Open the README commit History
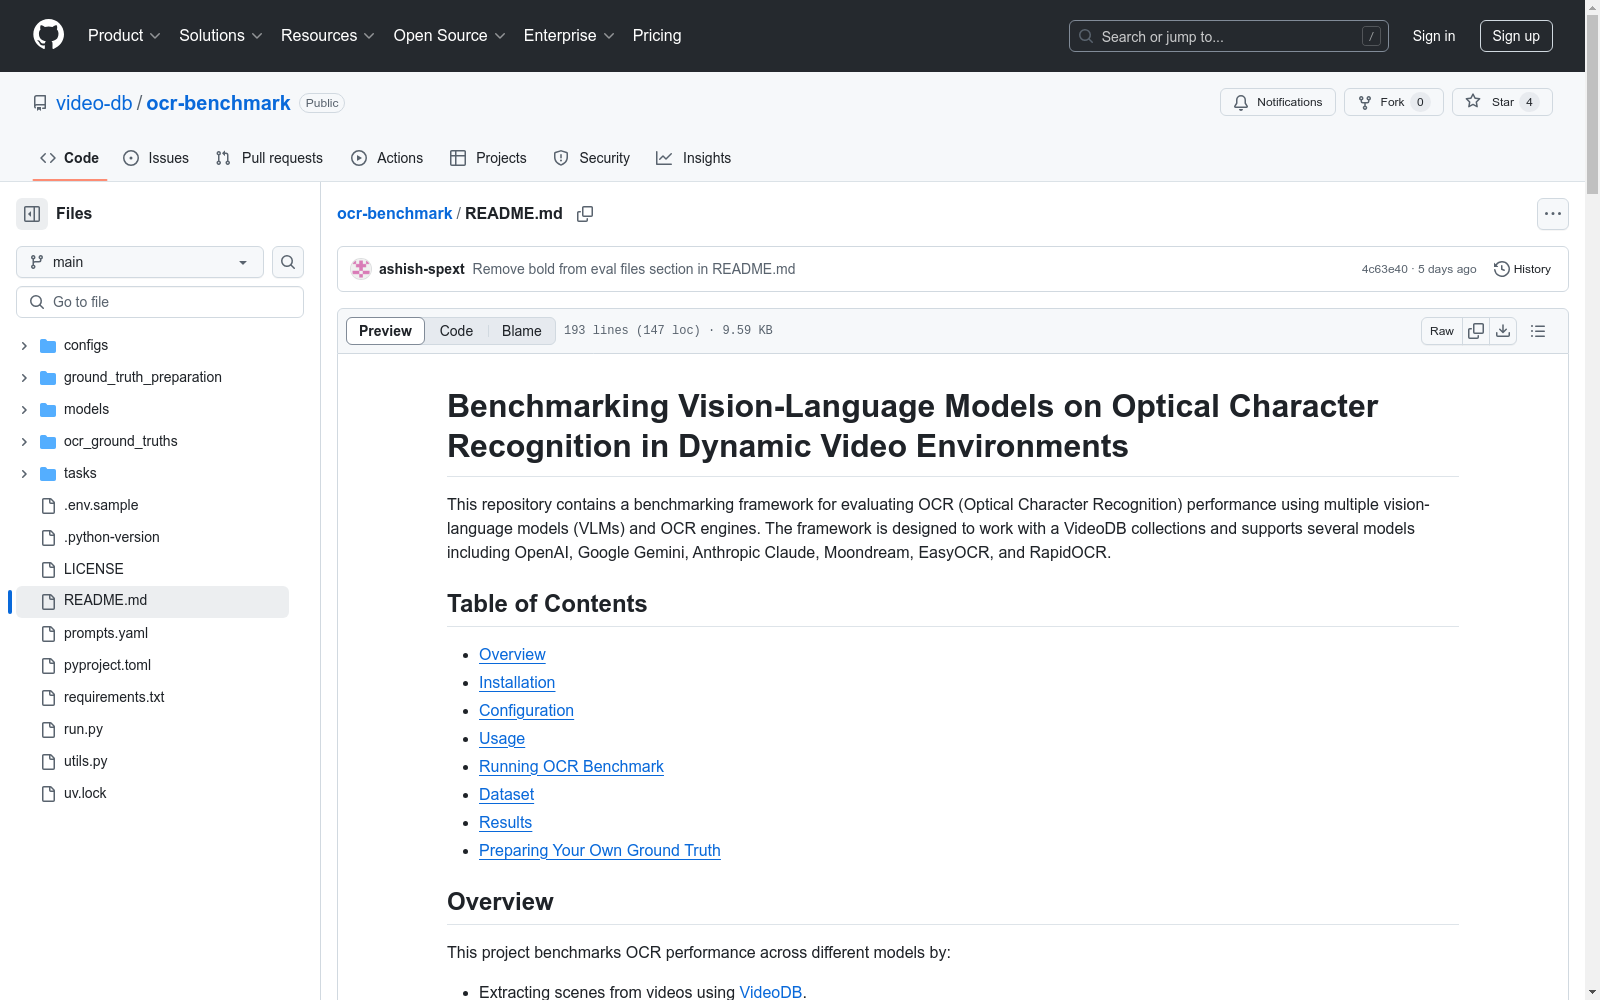1600x1000 pixels. (1522, 268)
